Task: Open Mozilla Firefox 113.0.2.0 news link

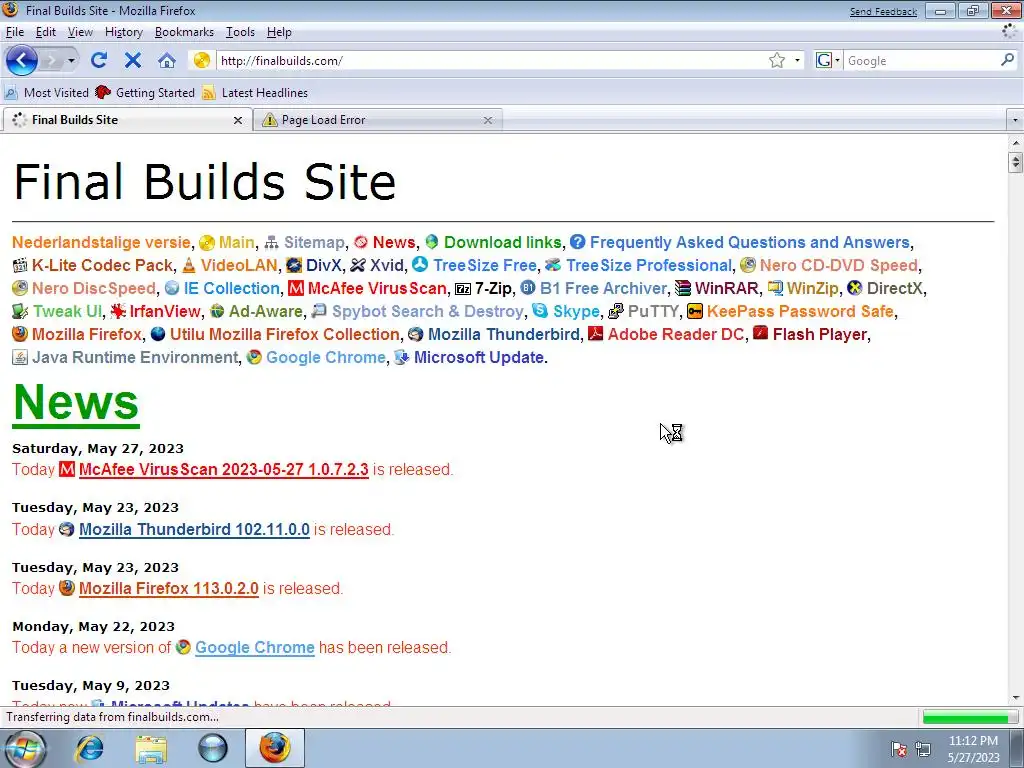Action: pyautogui.click(x=168, y=588)
